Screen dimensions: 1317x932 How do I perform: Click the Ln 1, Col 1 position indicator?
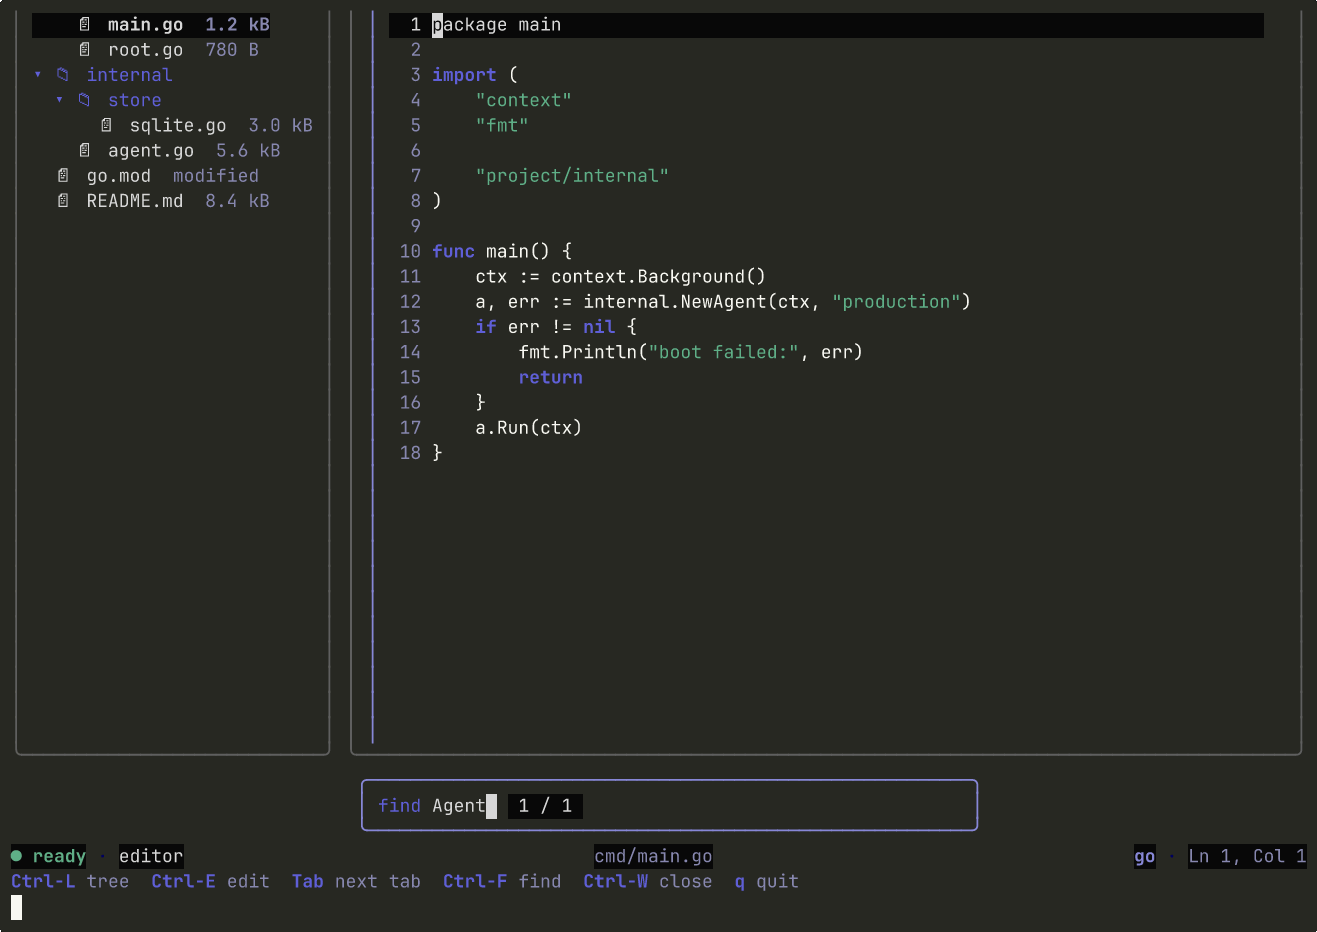click(x=1247, y=856)
